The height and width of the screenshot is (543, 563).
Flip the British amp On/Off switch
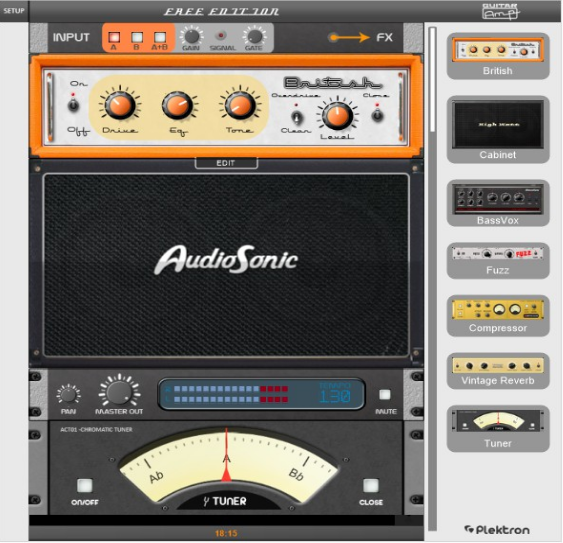tap(74, 105)
